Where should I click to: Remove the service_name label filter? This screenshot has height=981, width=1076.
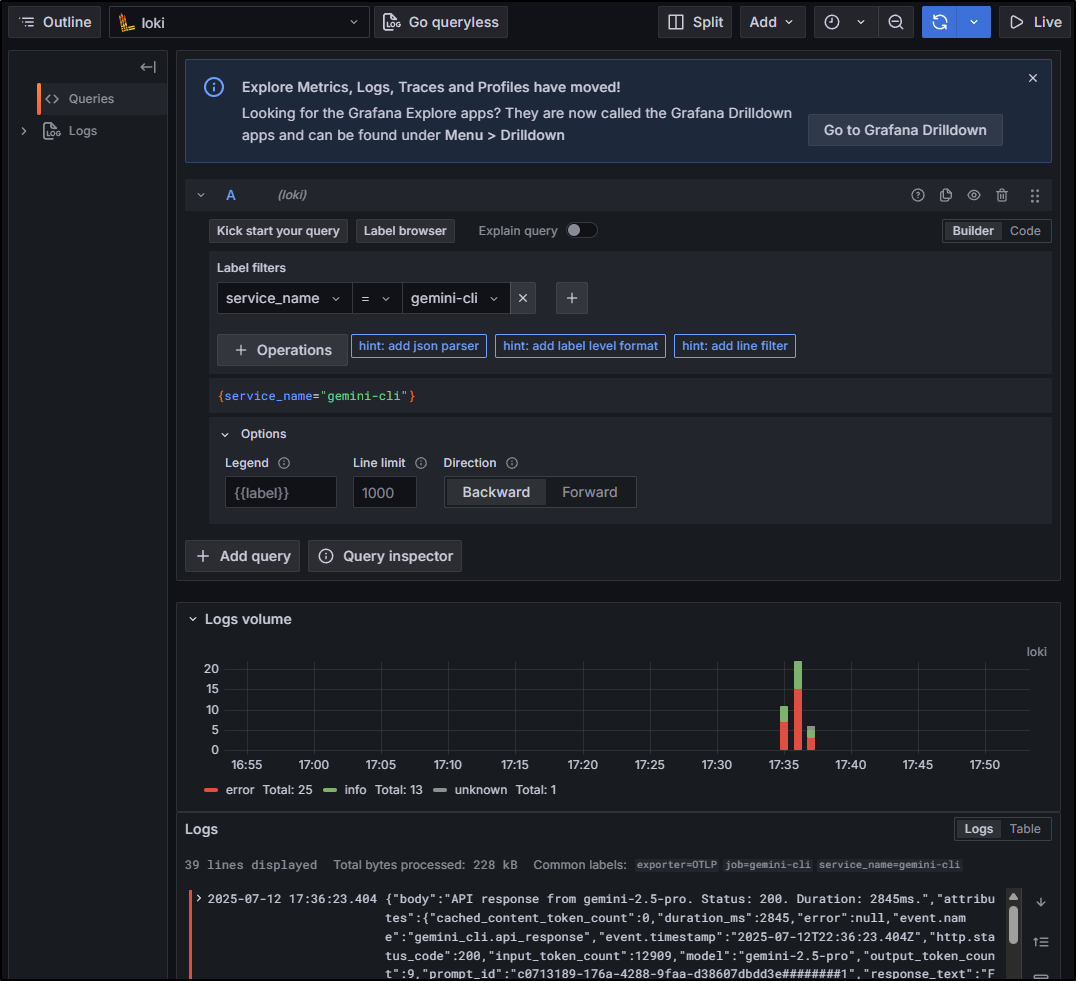pyautogui.click(x=523, y=298)
